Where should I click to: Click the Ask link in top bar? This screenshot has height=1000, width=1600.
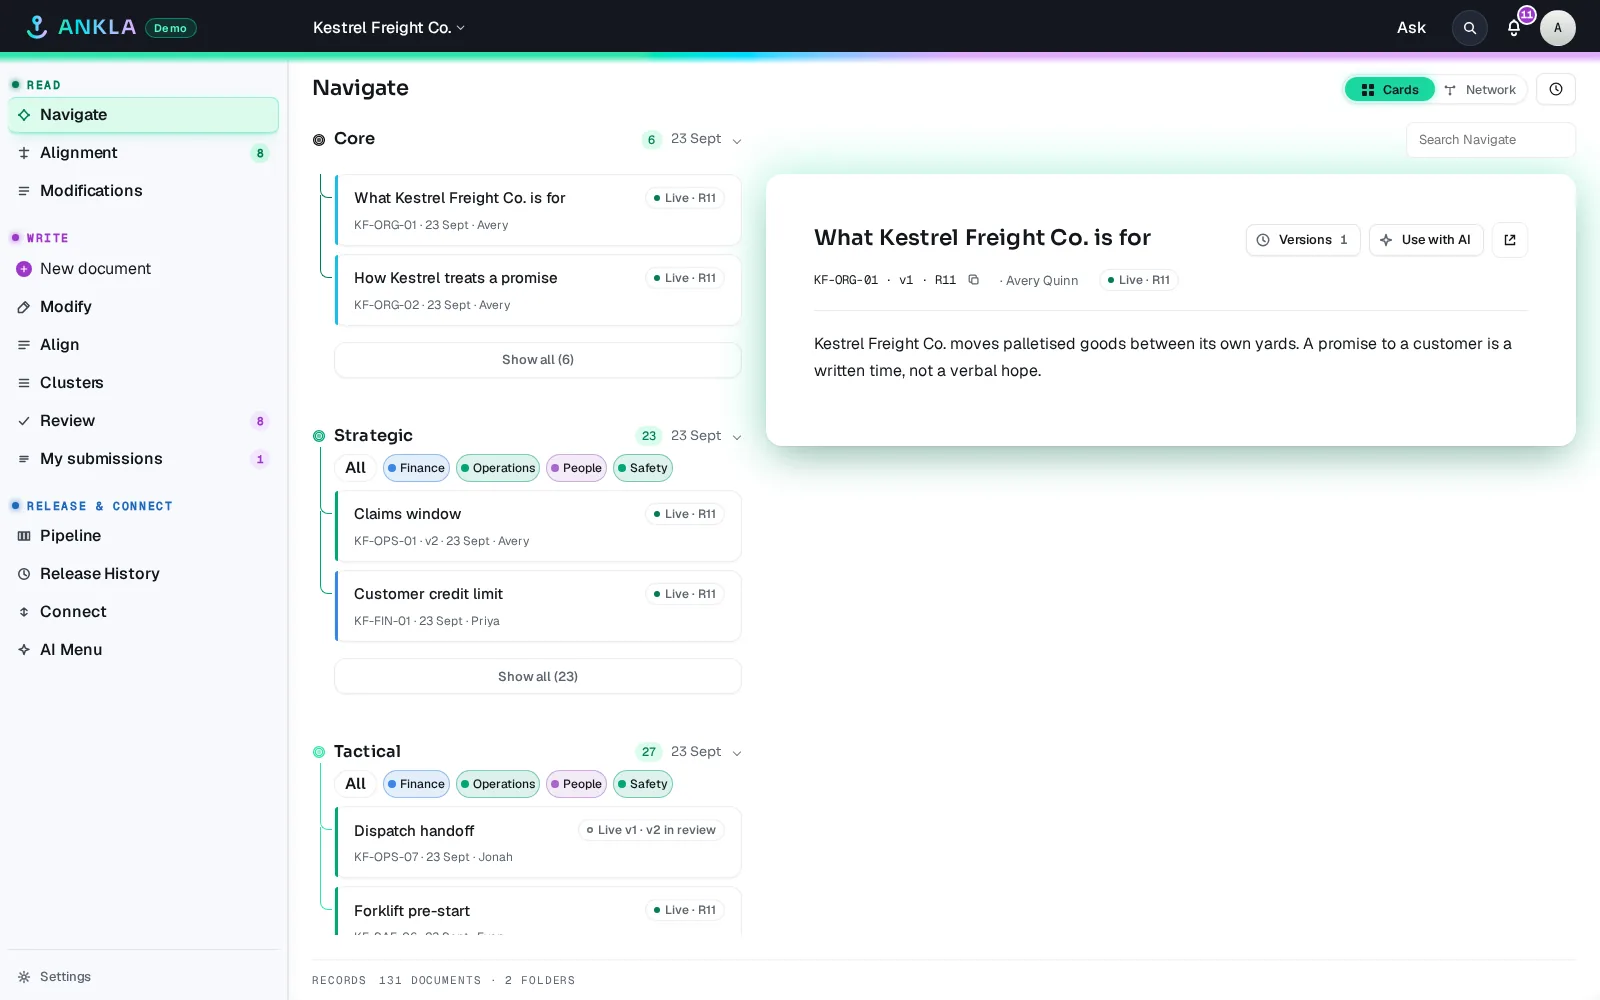(x=1411, y=28)
